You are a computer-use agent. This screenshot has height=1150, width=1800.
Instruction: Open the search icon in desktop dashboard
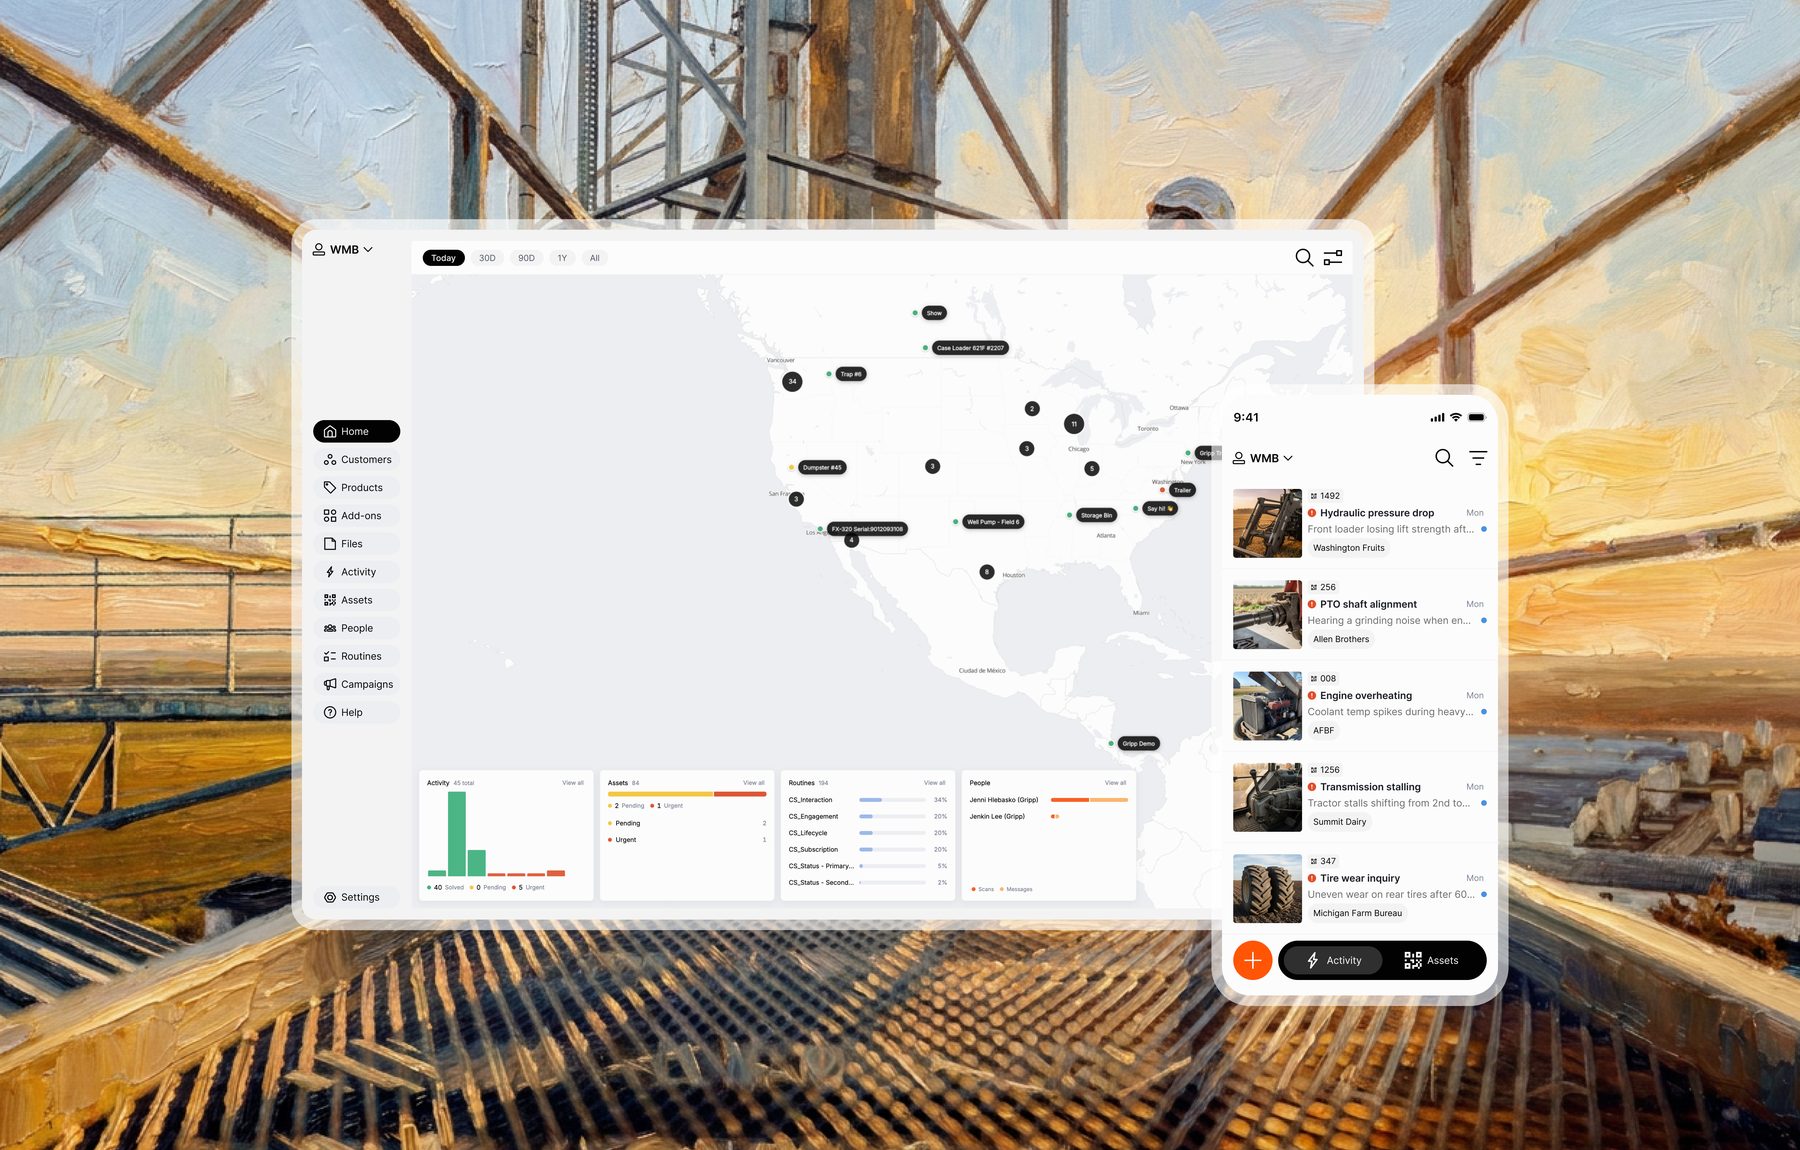point(1304,258)
